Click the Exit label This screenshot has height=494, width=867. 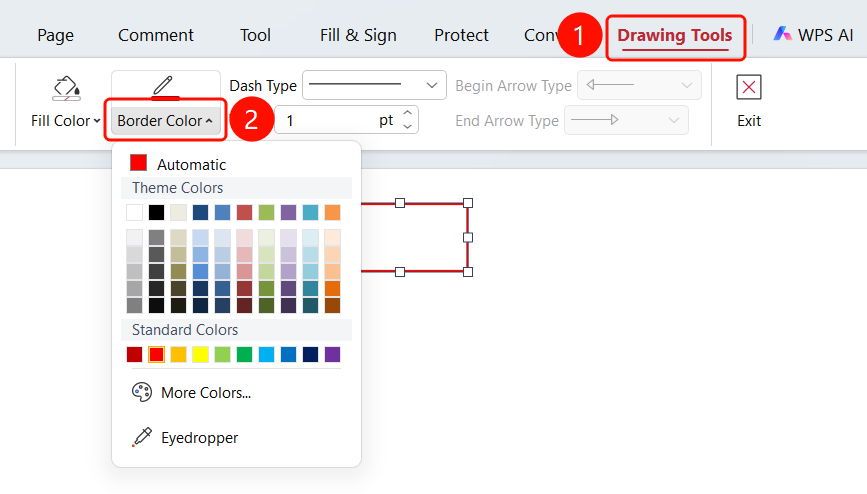(749, 121)
